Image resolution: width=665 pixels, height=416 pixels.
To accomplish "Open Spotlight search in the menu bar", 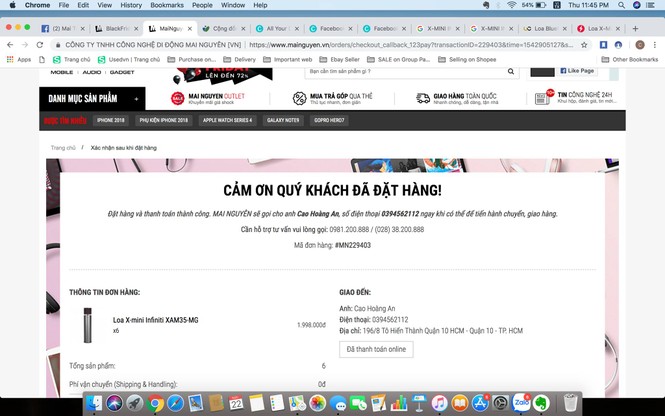I will point(621,5).
